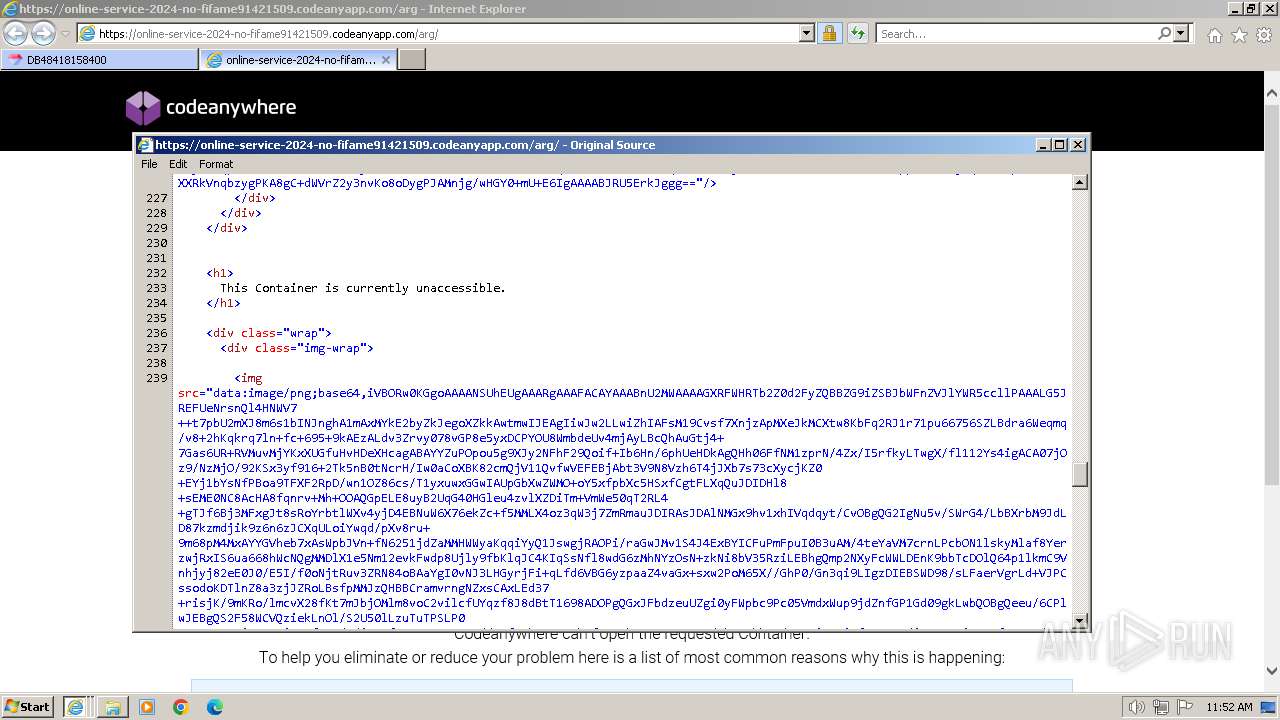Screen dimensions: 1280x720
Task: Click the src="data:image/png;base64 text
Action: [x=272, y=393]
